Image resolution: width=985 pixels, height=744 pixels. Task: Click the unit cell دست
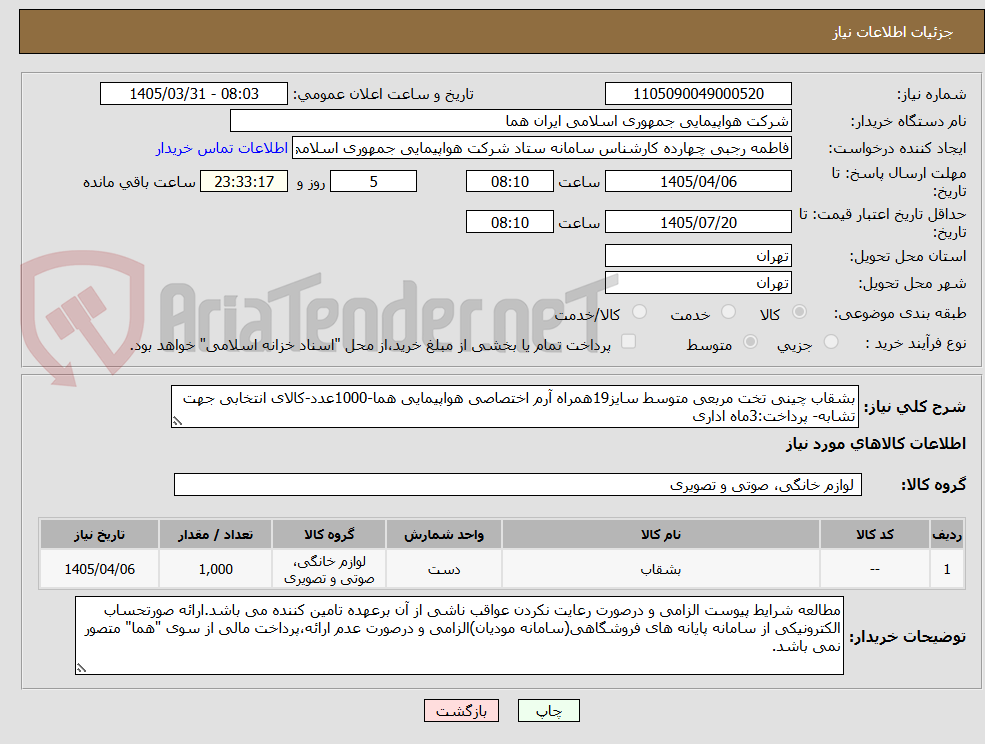pos(444,569)
